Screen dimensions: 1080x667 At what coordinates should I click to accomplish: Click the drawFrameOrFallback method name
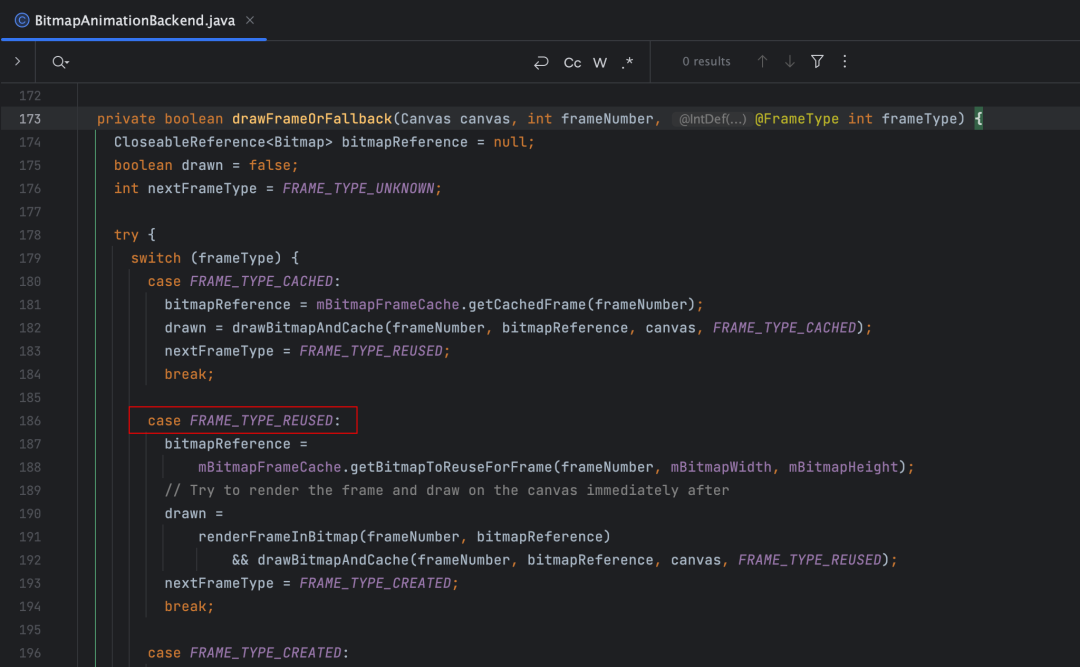point(312,119)
